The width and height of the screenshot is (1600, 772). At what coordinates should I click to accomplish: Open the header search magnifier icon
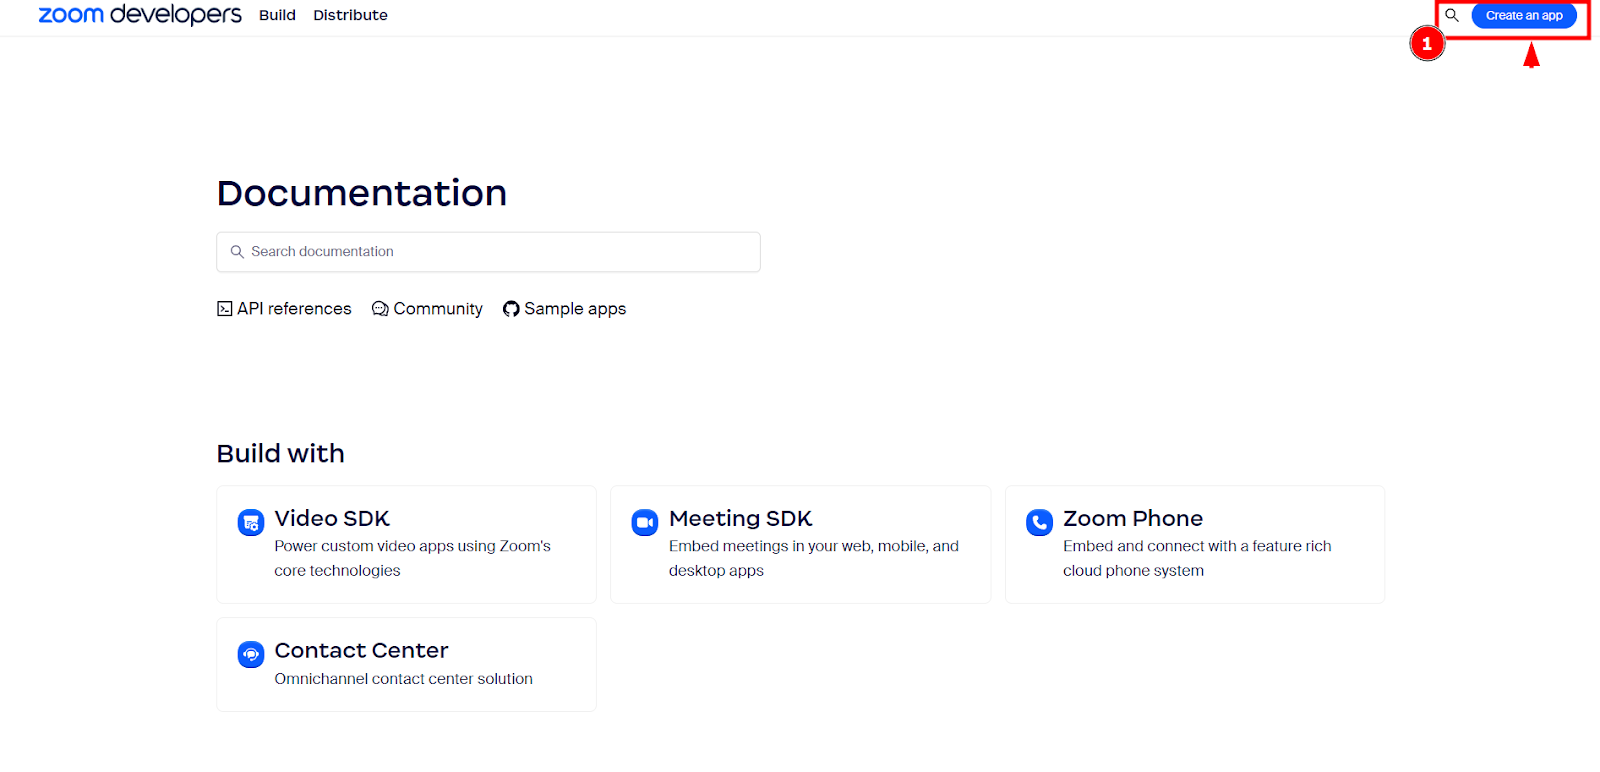(1452, 15)
